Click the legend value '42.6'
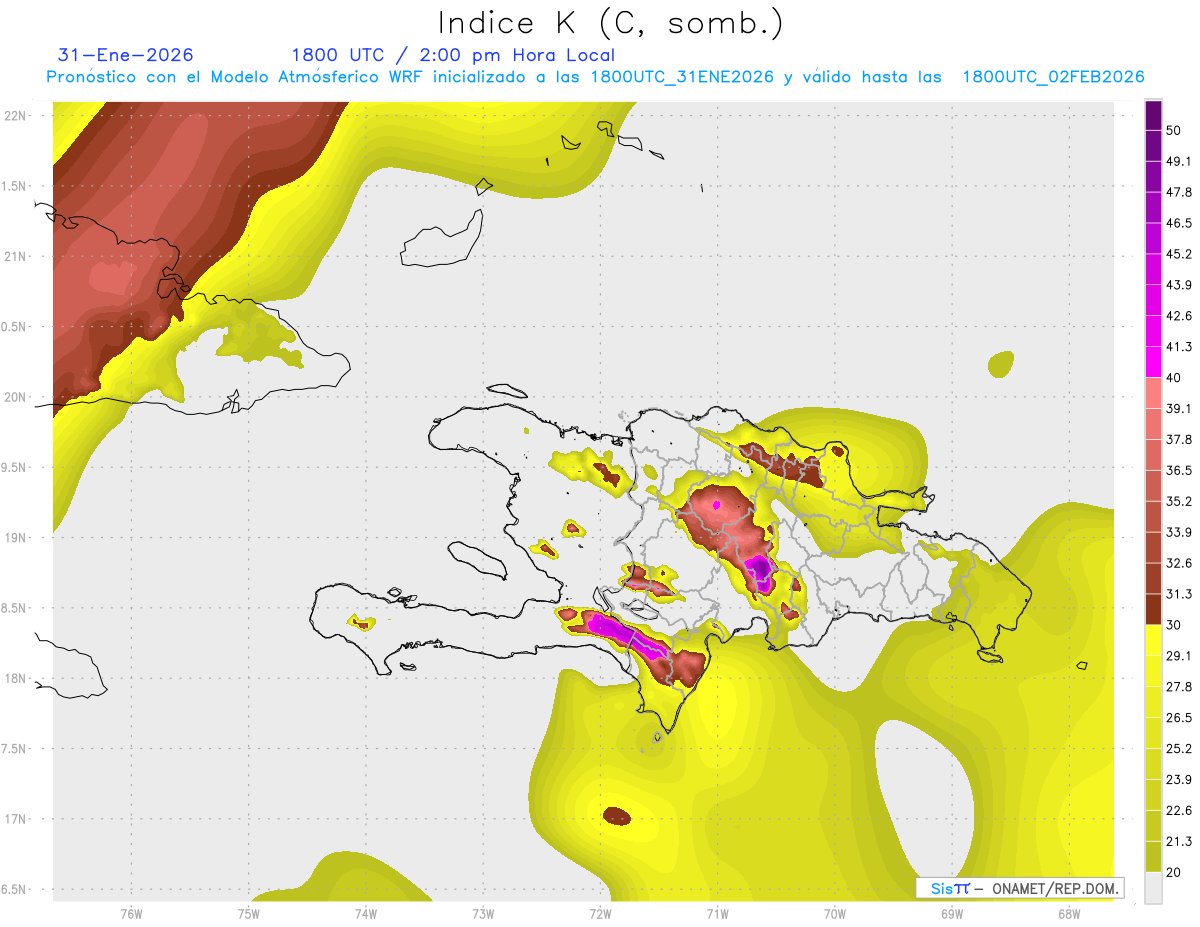 tap(1178, 316)
